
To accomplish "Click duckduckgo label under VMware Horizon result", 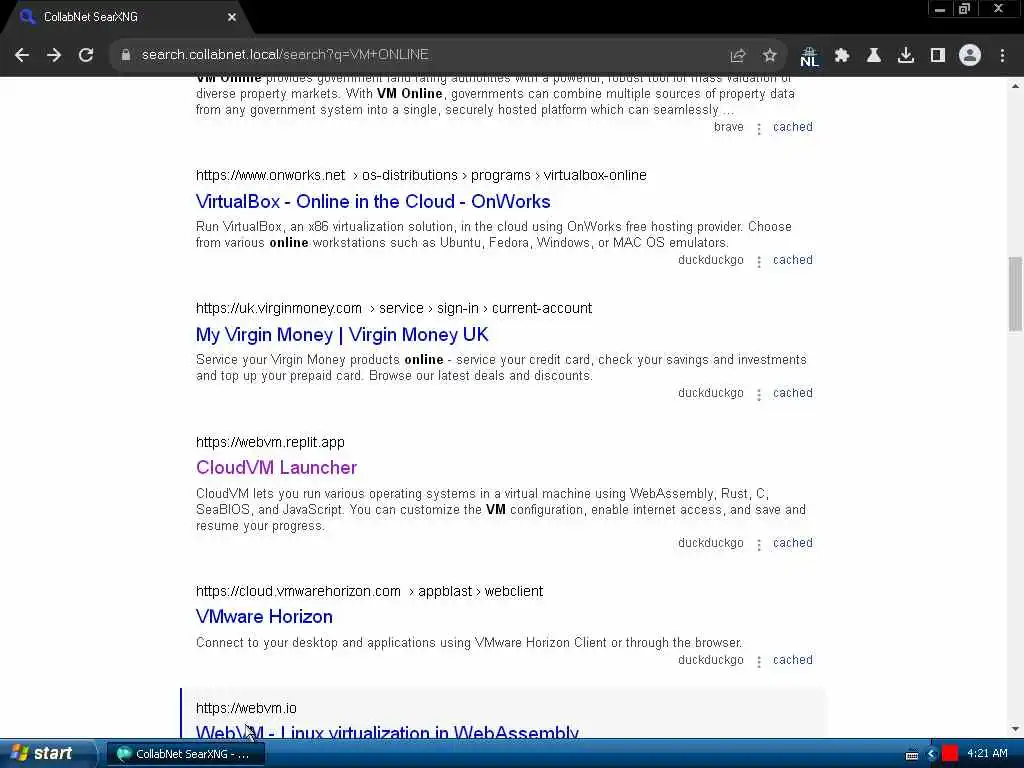I will coord(711,660).
